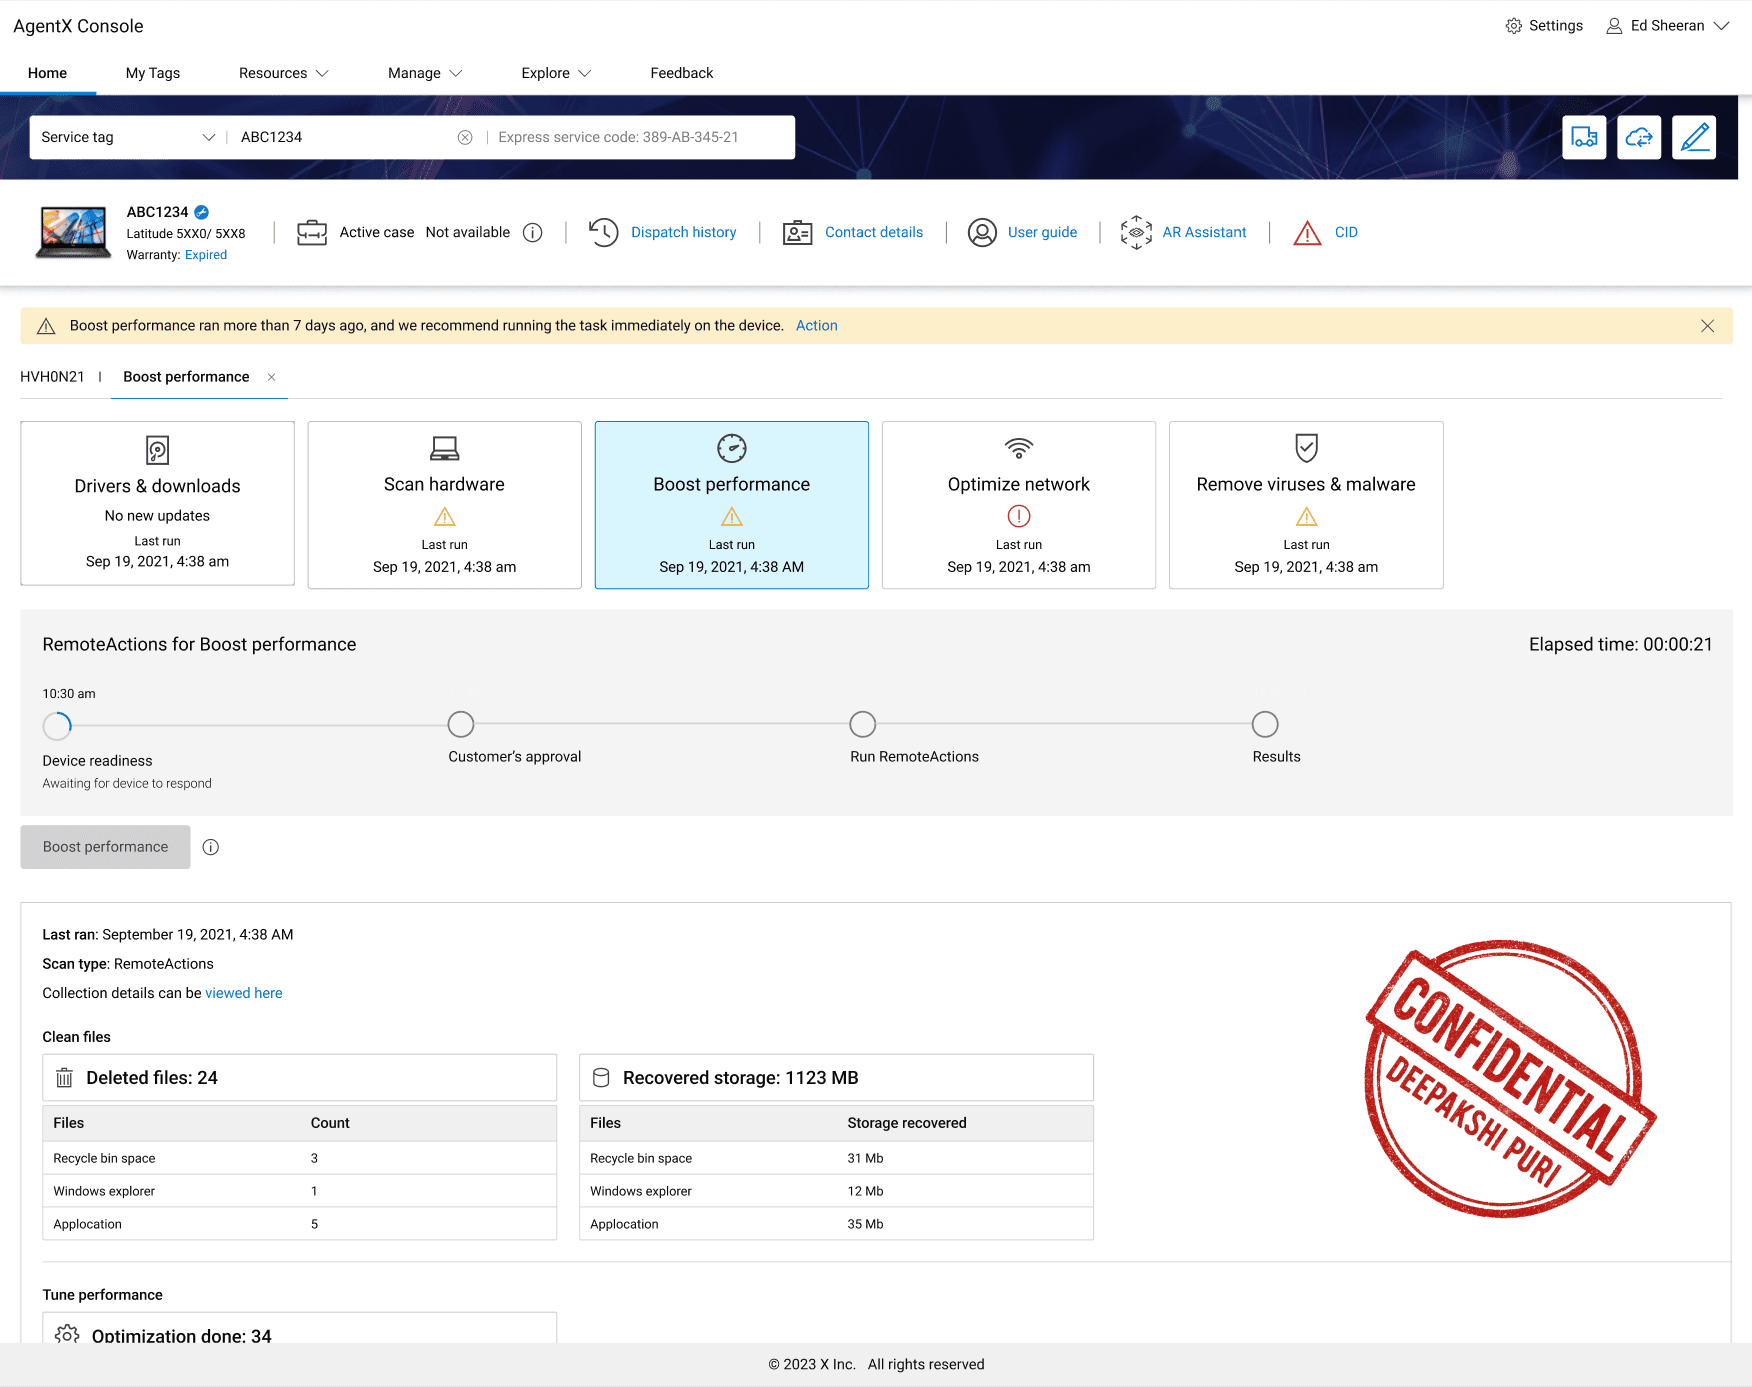Launch the AR Assistant icon
Viewport: 1752px width, 1387px height.
1135,232
